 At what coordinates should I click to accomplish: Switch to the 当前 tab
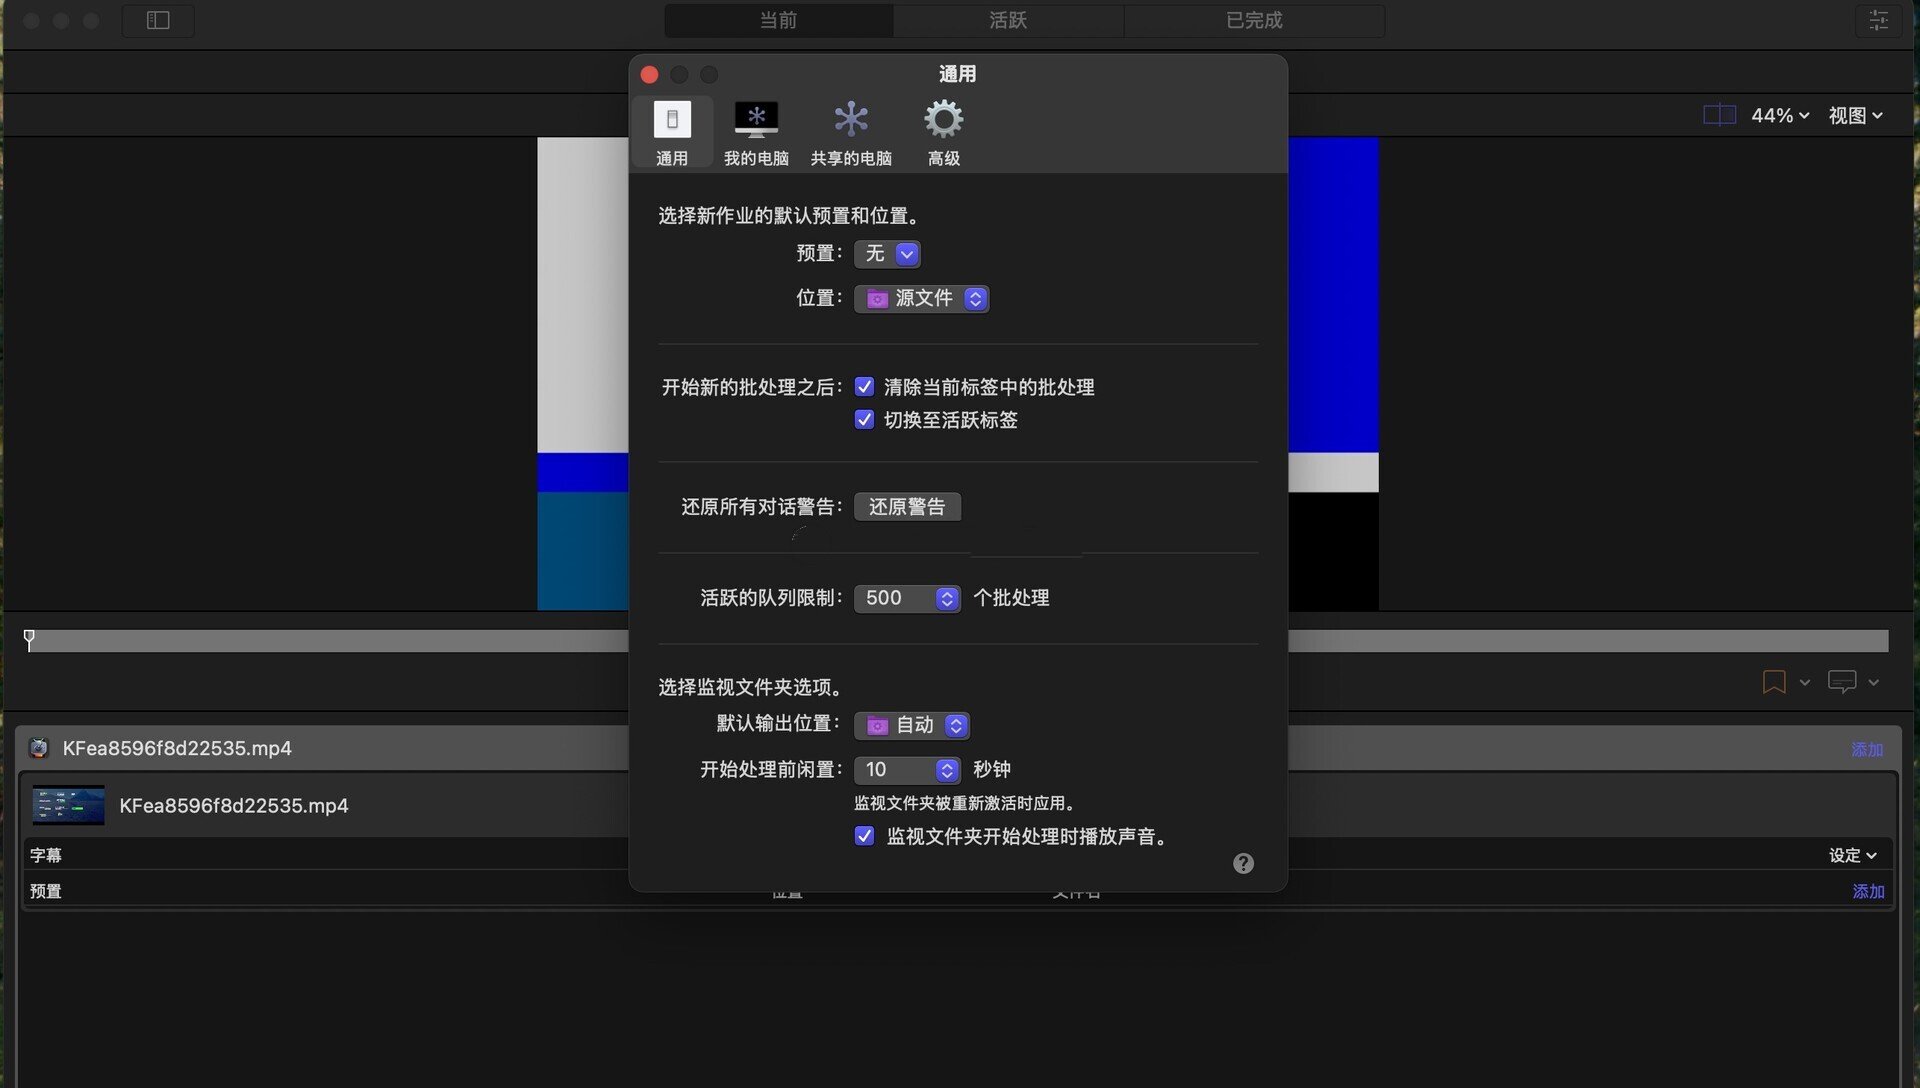click(778, 20)
